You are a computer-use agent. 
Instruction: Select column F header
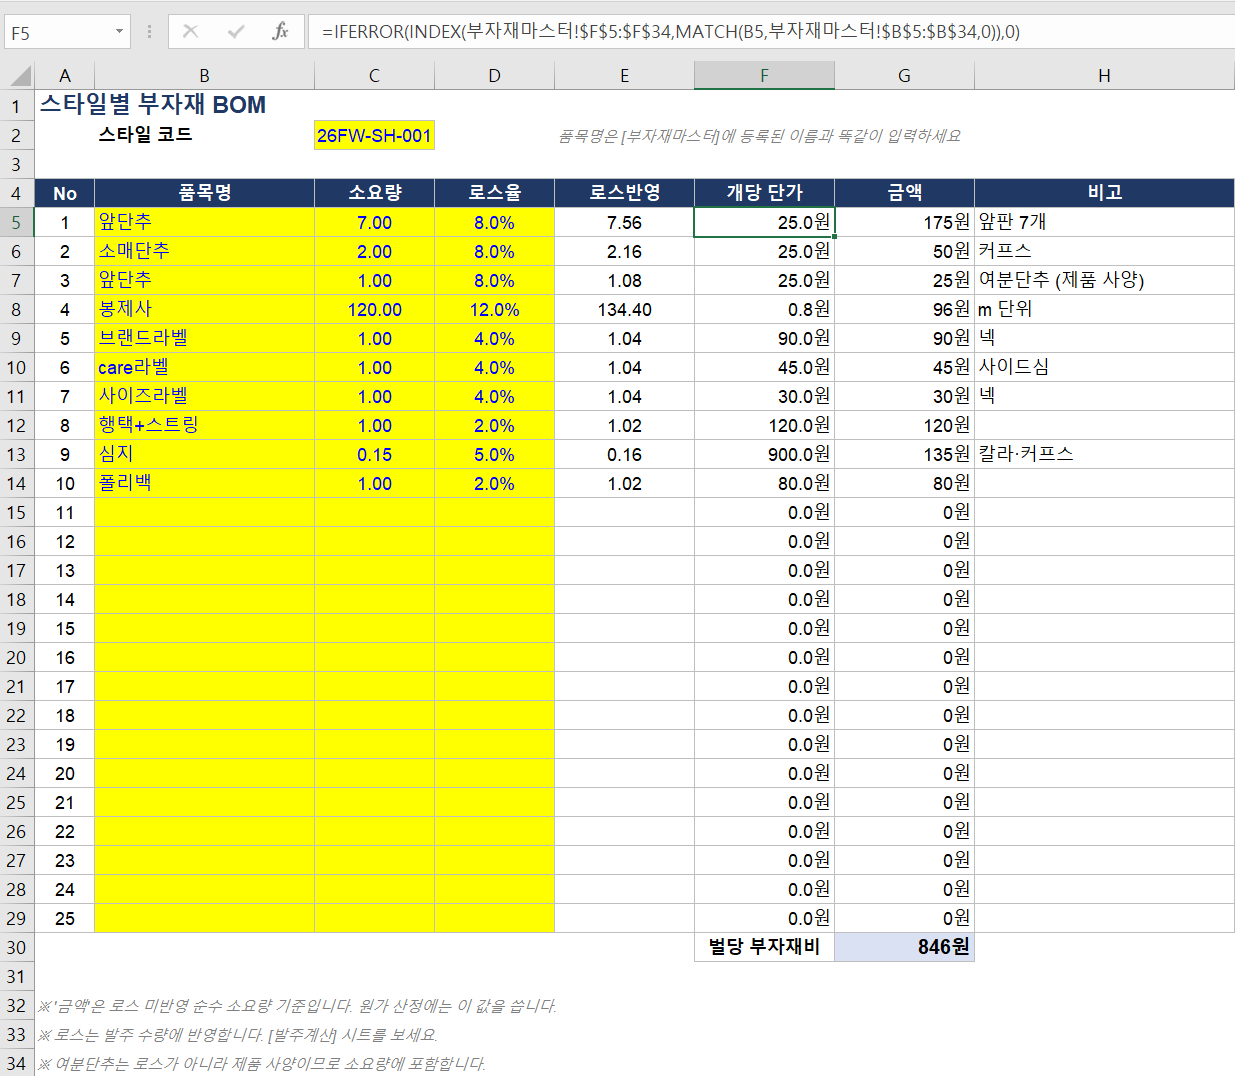click(x=764, y=76)
